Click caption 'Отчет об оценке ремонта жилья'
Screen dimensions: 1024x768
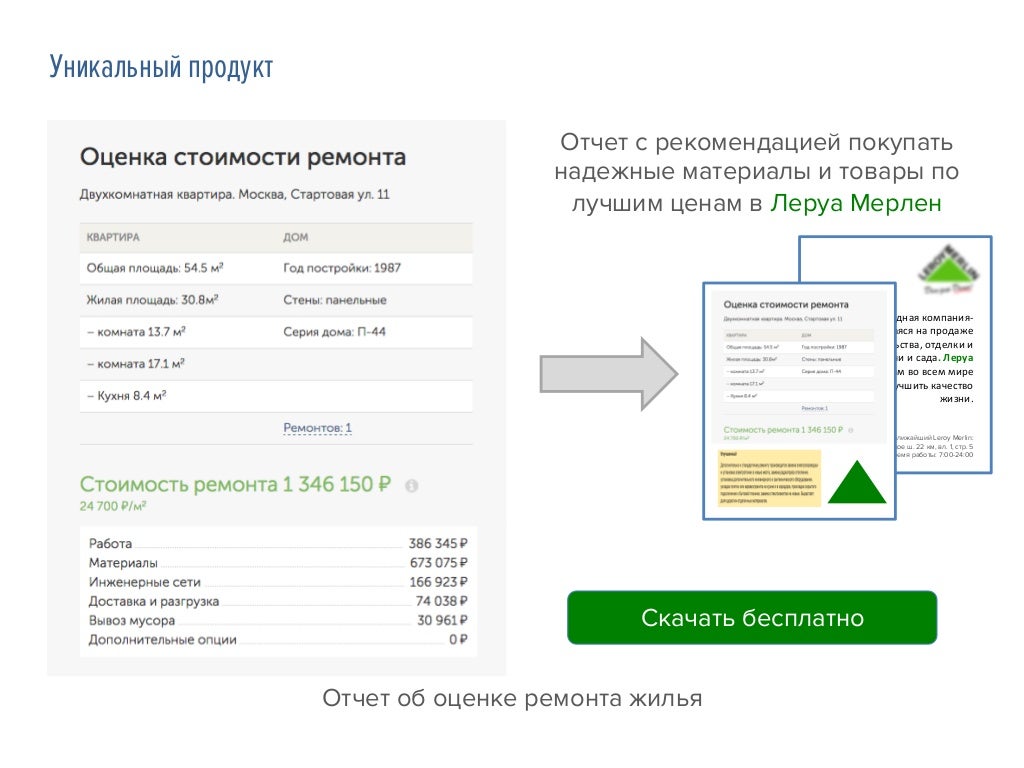pos(513,698)
